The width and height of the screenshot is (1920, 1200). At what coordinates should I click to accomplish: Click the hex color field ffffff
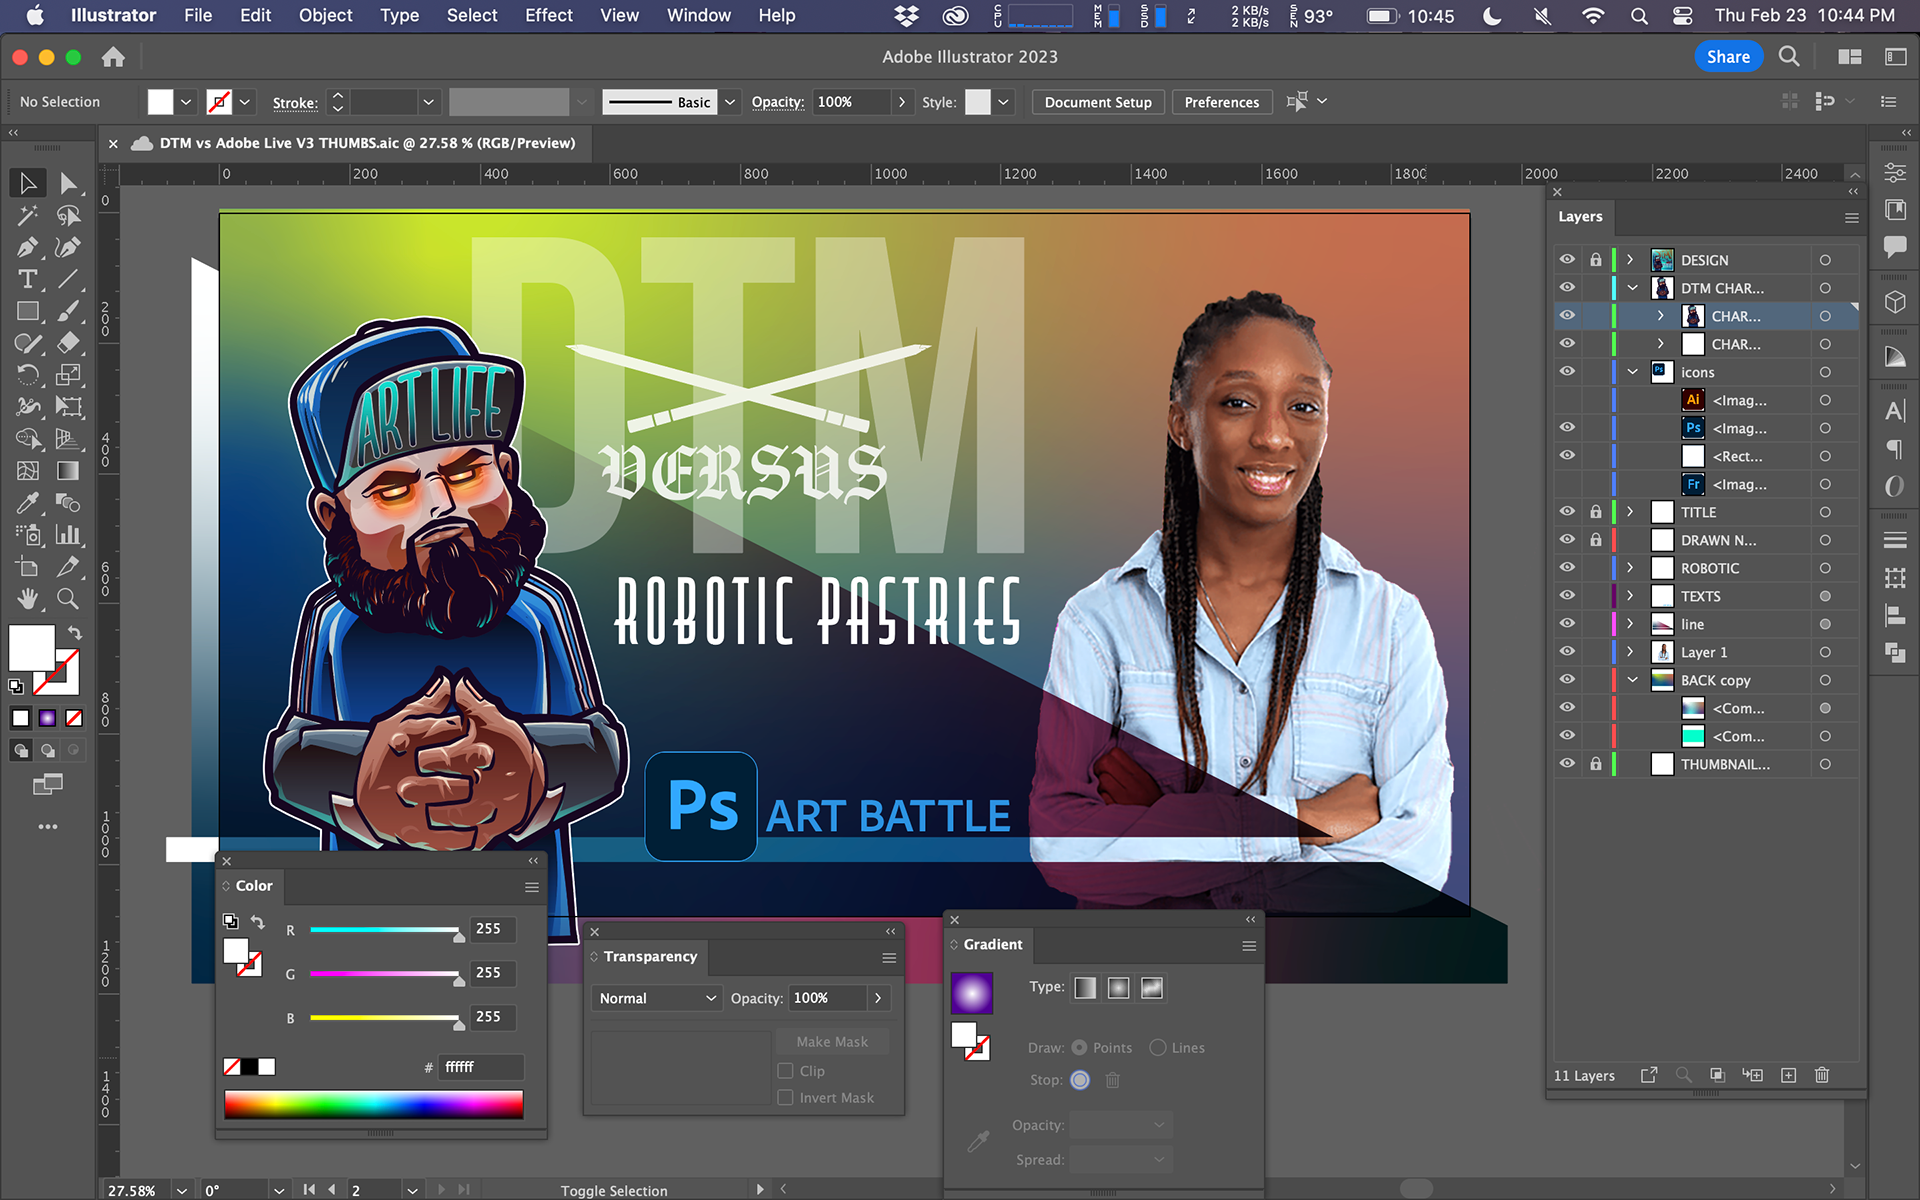click(482, 1067)
